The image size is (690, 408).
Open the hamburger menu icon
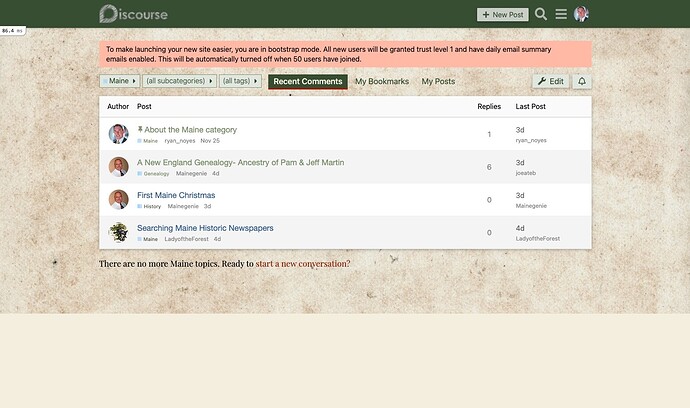(x=561, y=14)
